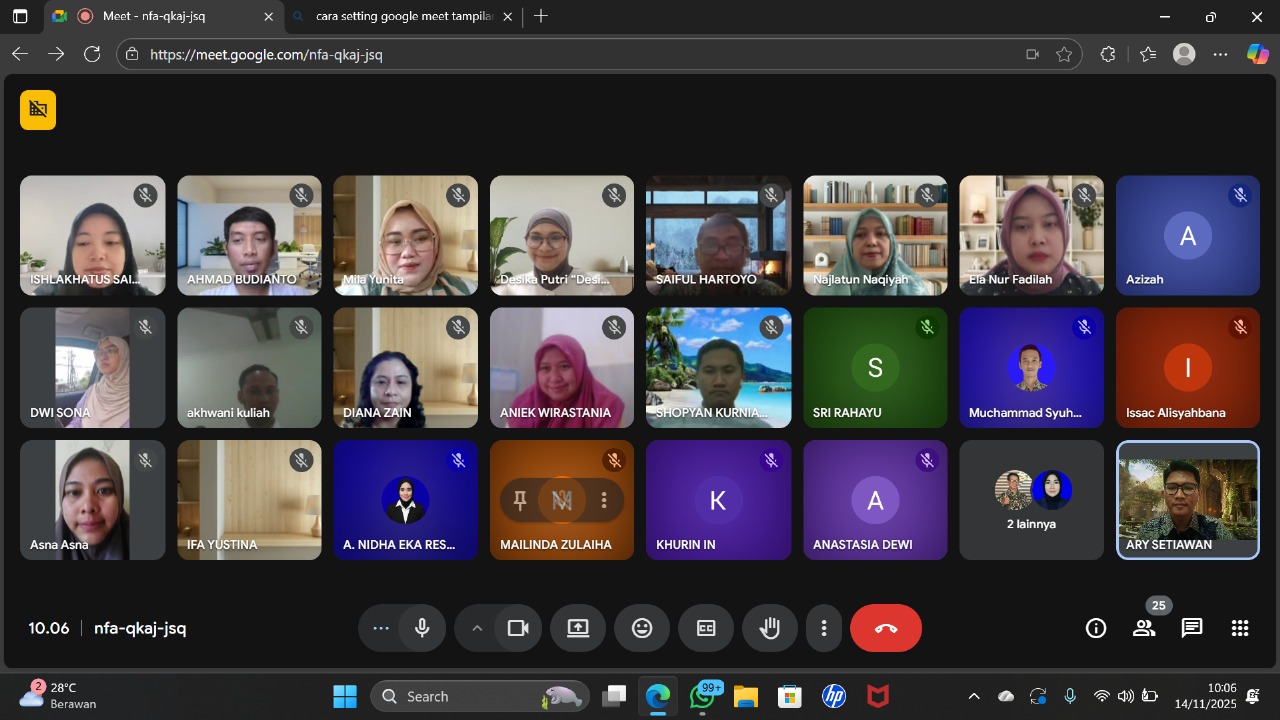Expand camera settings with the up chevron

point(477,628)
